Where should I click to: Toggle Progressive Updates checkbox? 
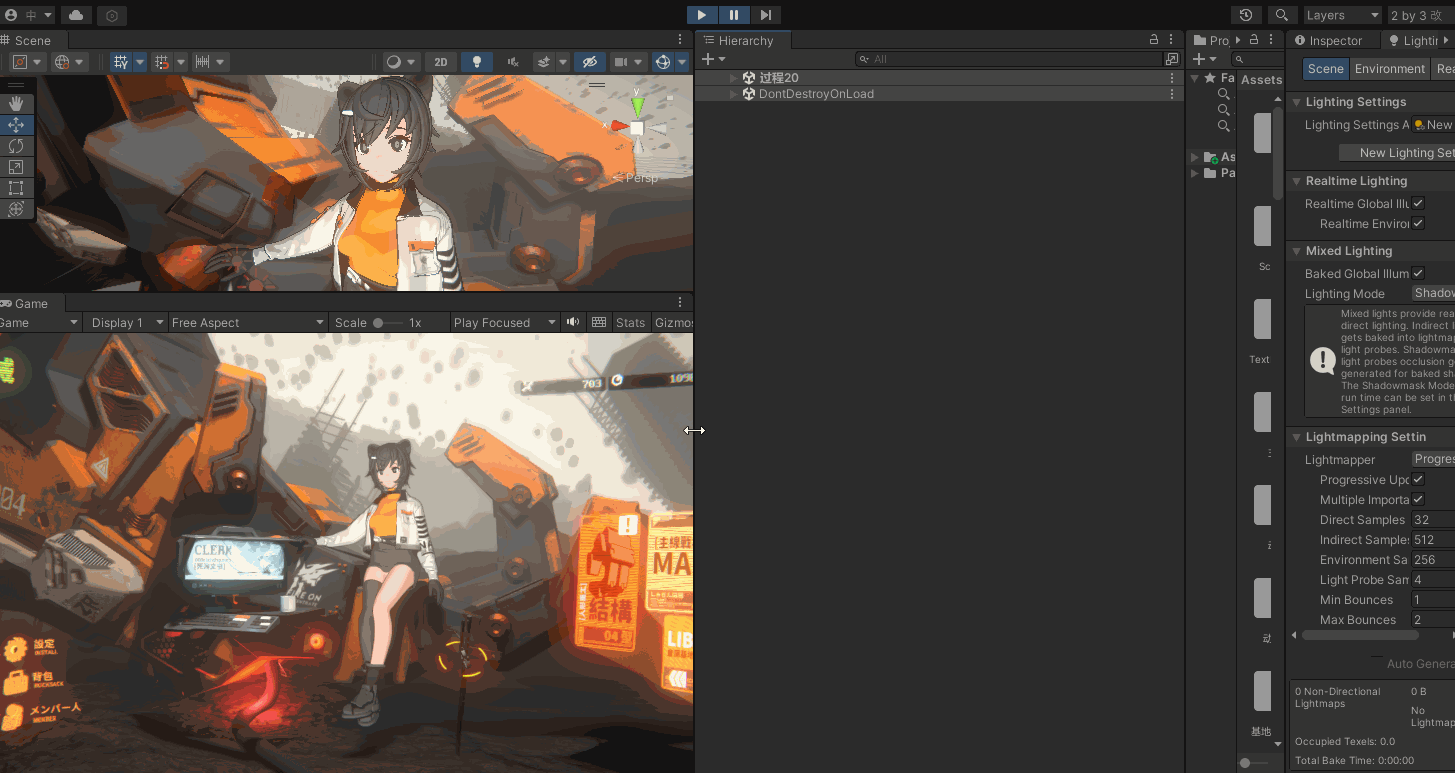click(x=1418, y=479)
